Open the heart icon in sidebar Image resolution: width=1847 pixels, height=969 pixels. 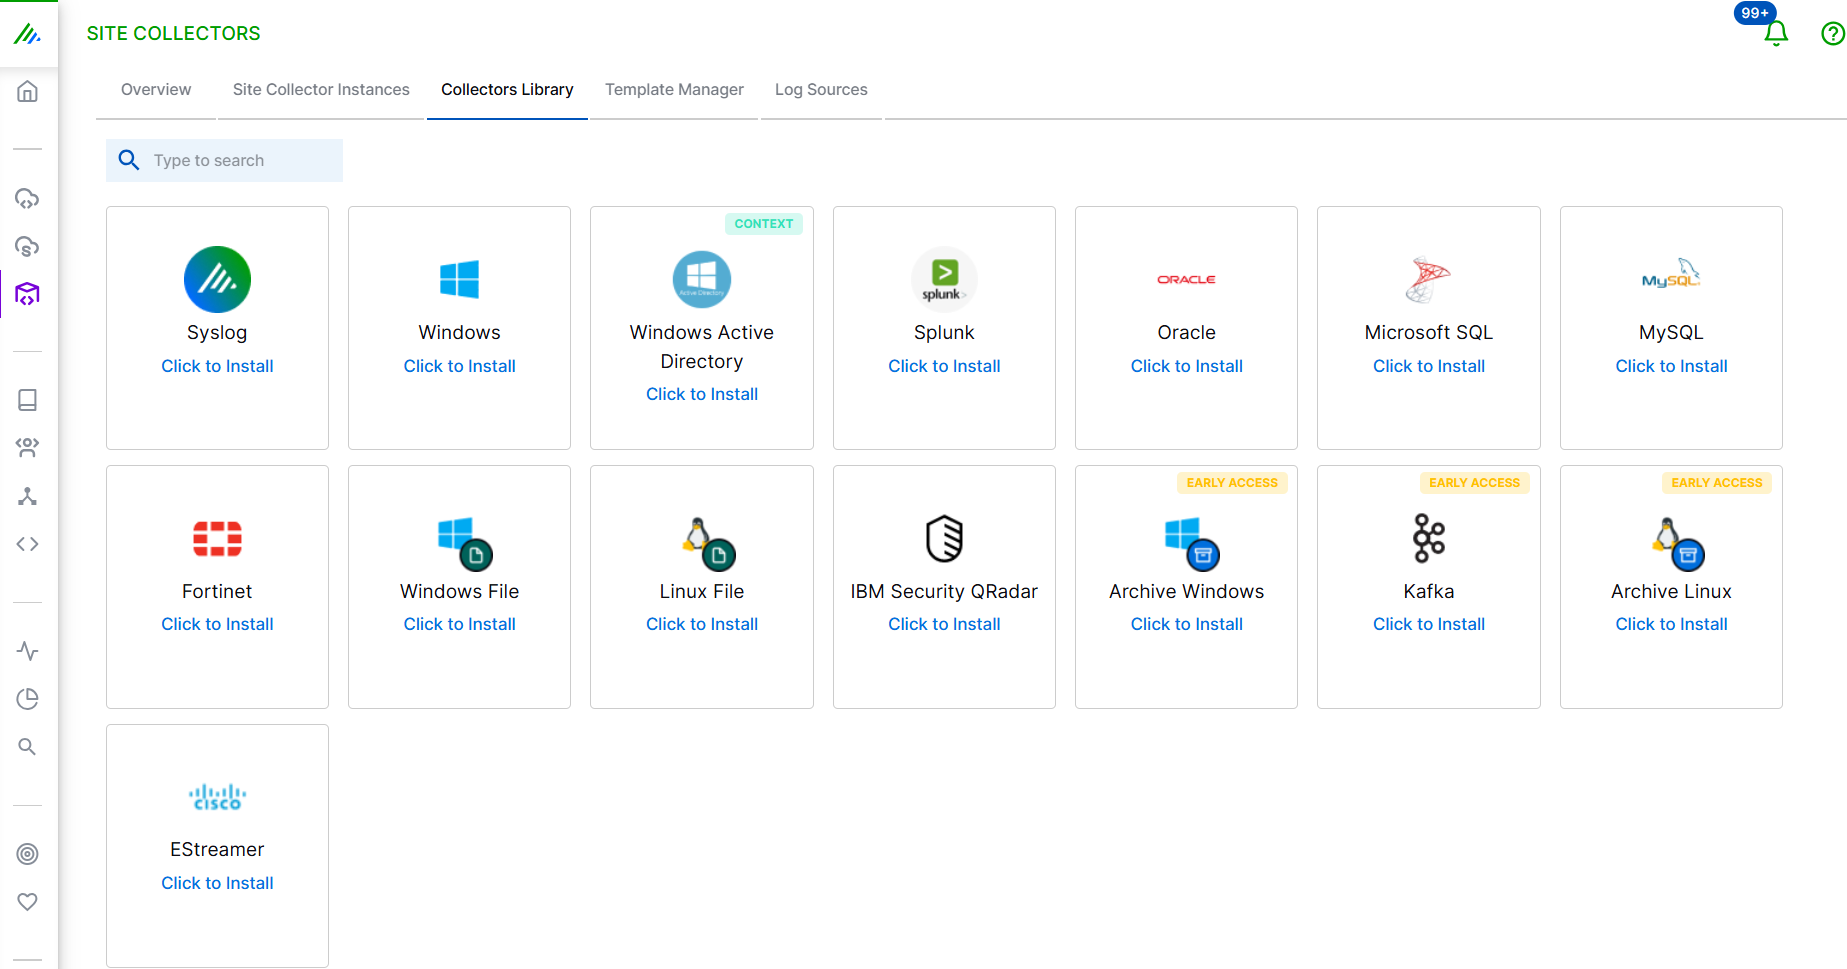tap(28, 901)
